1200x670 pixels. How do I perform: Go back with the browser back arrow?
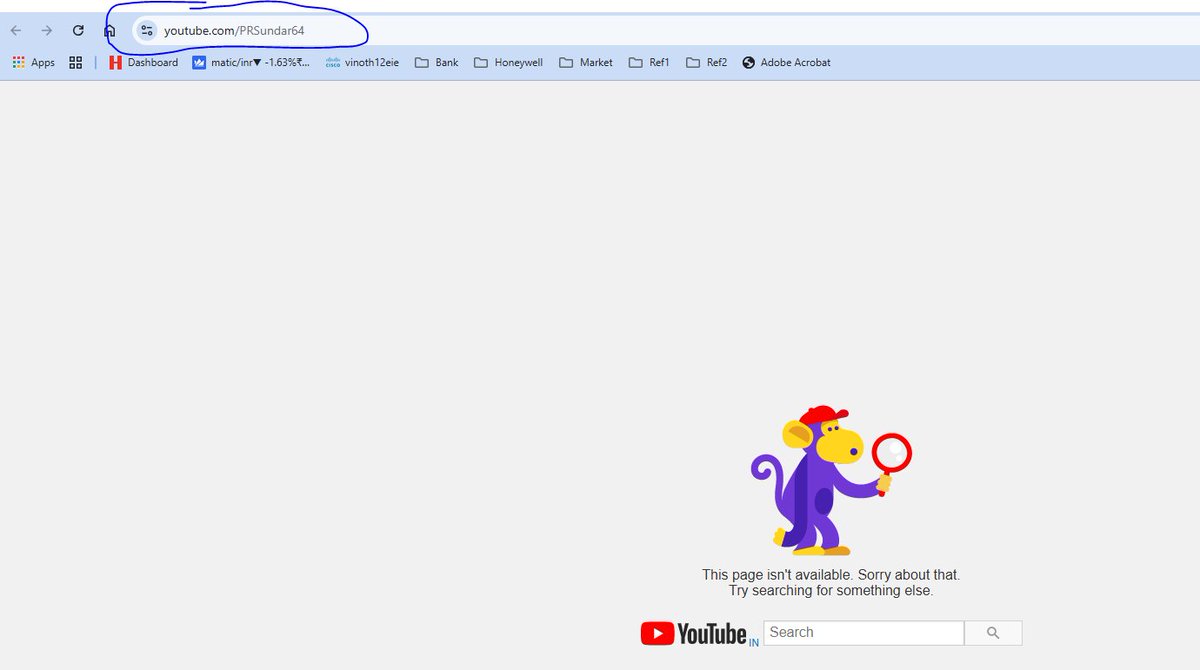coord(16,31)
